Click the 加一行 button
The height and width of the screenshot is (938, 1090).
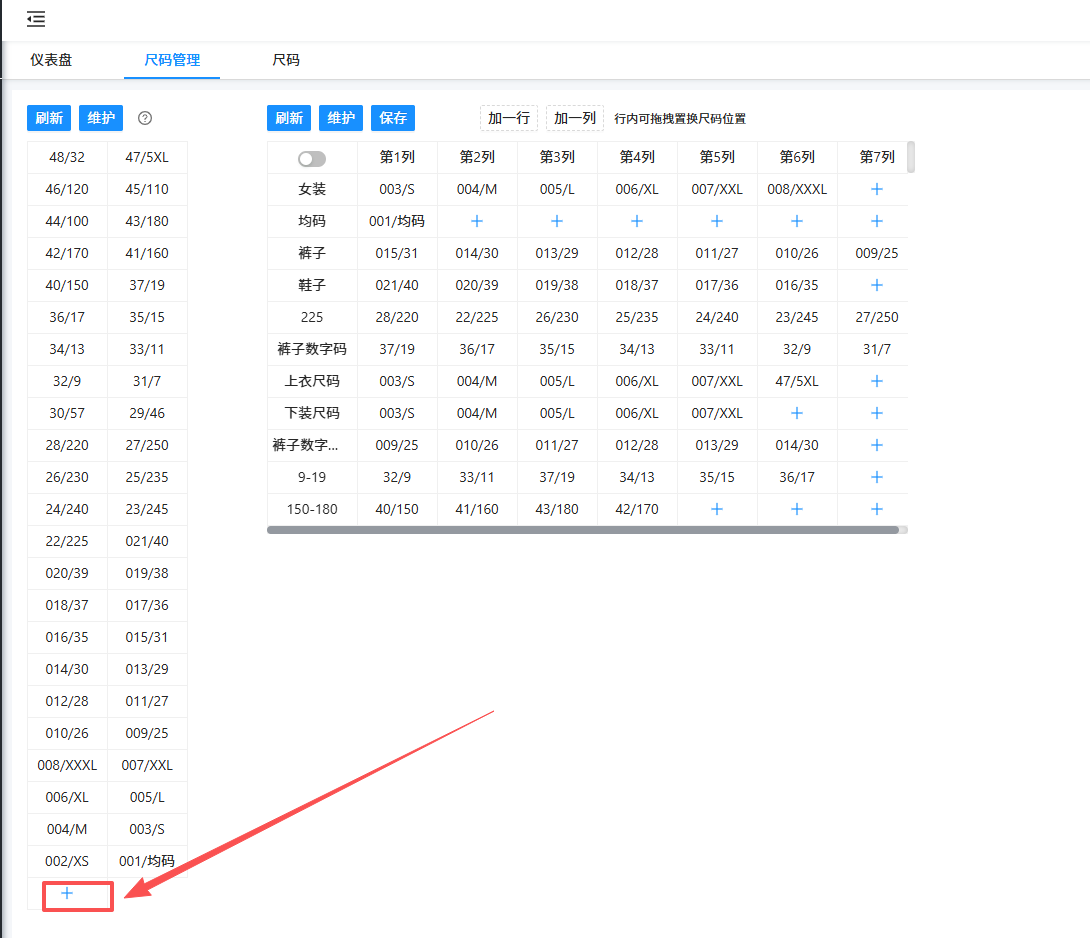pos(509,118)
